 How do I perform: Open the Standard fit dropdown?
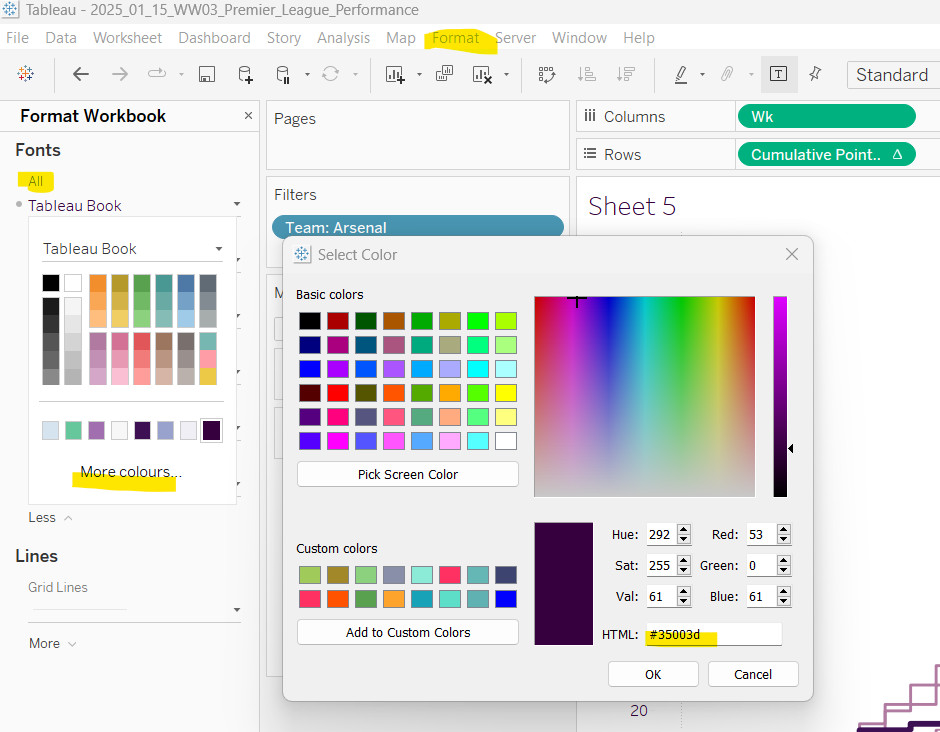point(893,75)
